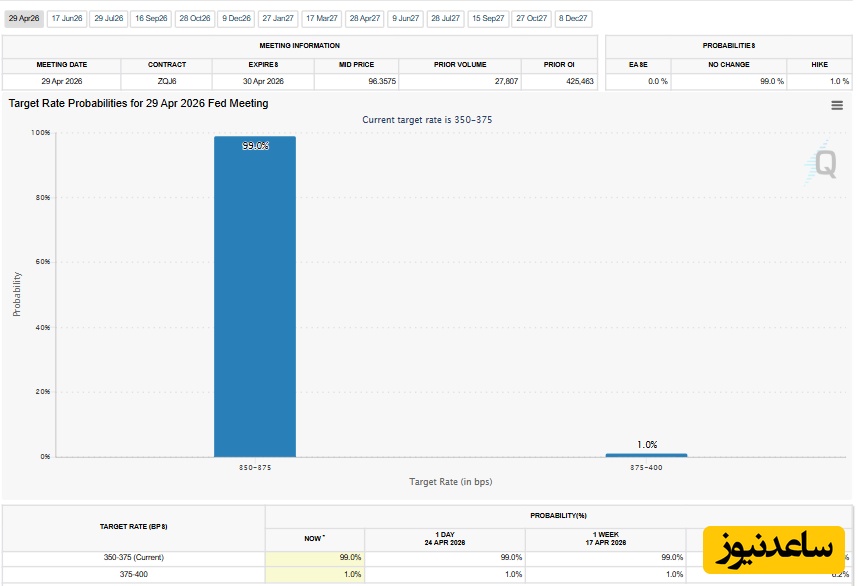
Task: Go to the 16 Sep26 meeting tab
Action: point(152,18)
